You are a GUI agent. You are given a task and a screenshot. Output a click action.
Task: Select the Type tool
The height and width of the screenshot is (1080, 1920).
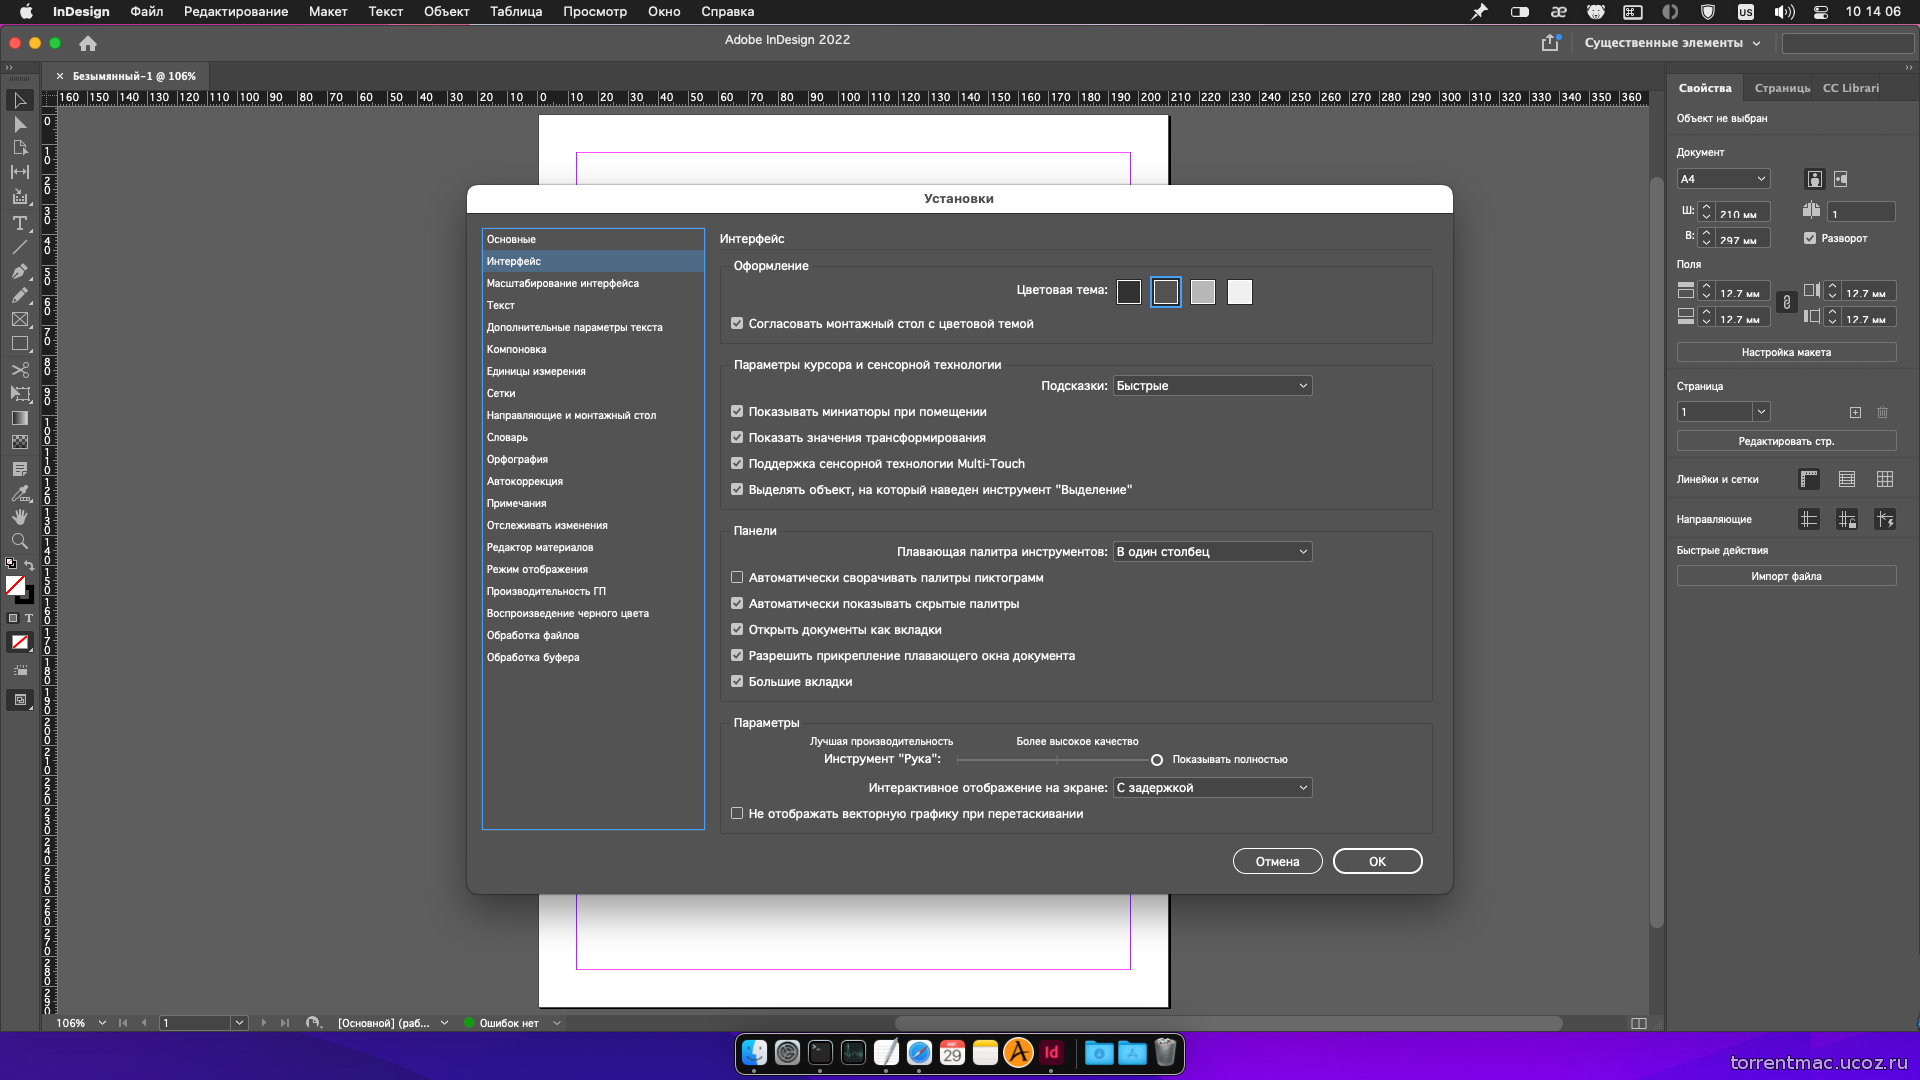[20, 222]
